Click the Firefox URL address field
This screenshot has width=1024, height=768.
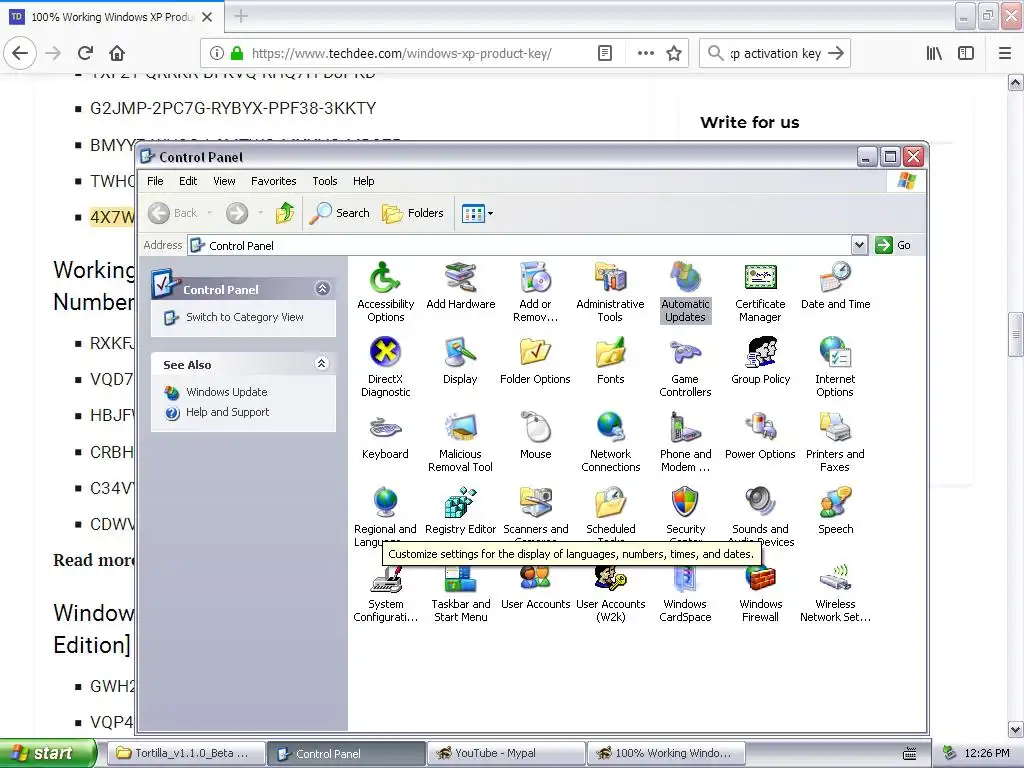(401, 54)
